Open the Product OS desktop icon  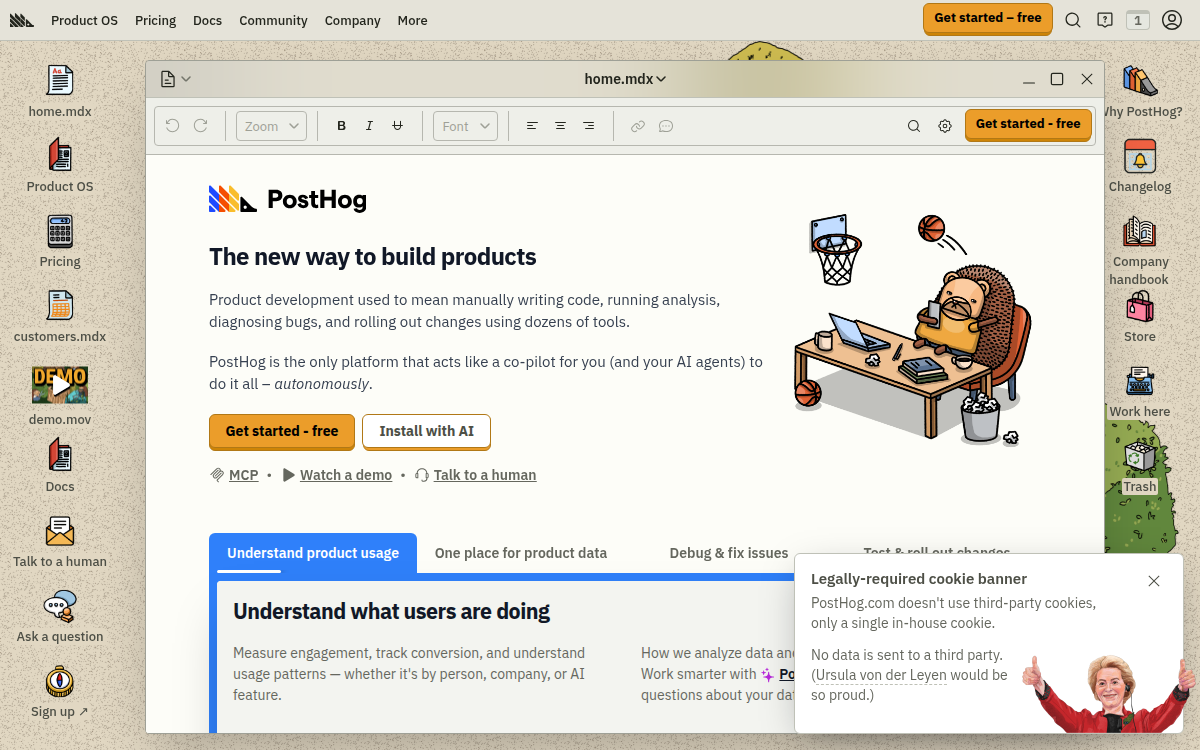point(60,166)
